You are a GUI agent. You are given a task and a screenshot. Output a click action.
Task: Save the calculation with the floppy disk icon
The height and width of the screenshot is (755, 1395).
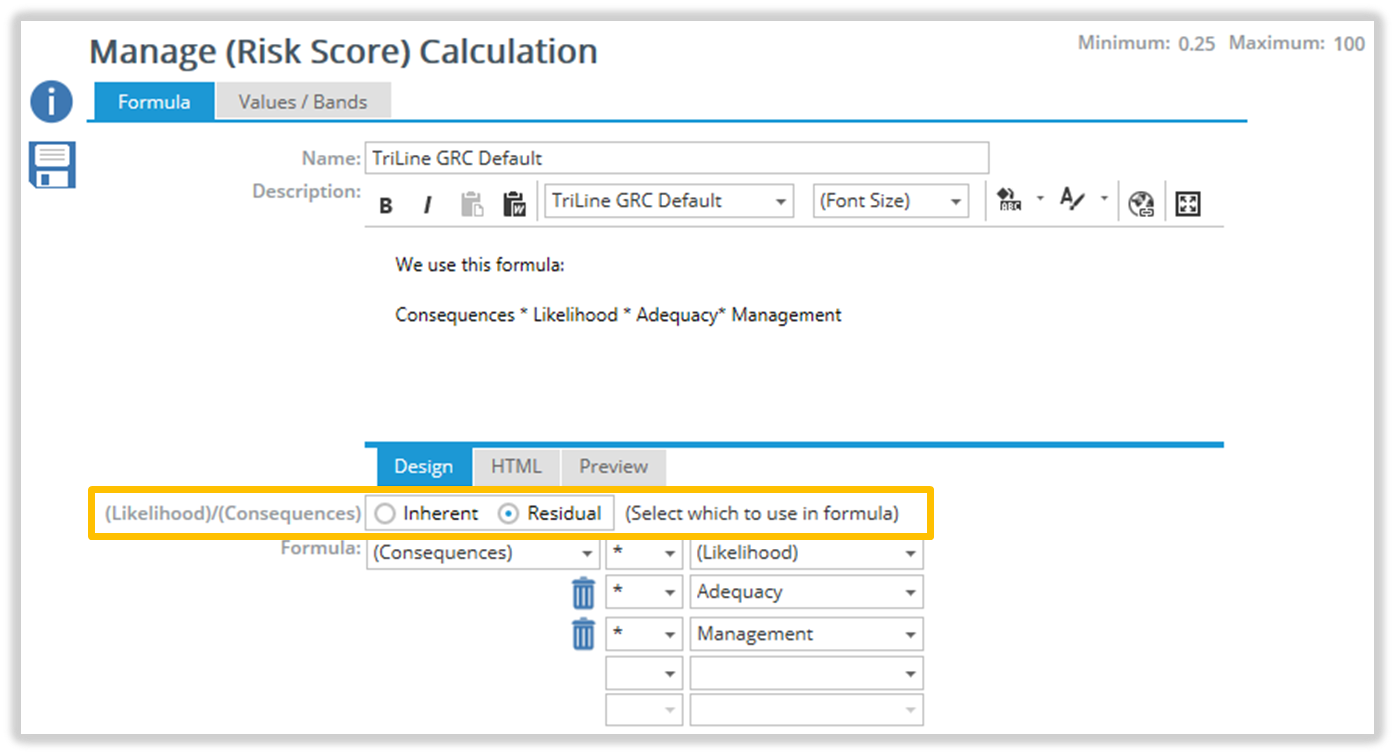pyautogui.click(x=52, y=165)
